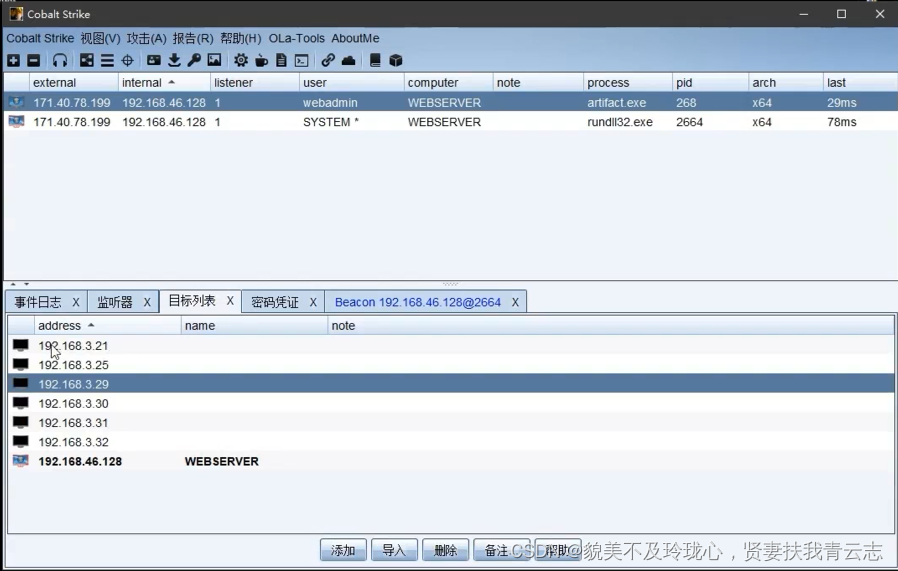Click the monitor icon beside 192.168.3.30
The image size is (898, 571).
21,403
